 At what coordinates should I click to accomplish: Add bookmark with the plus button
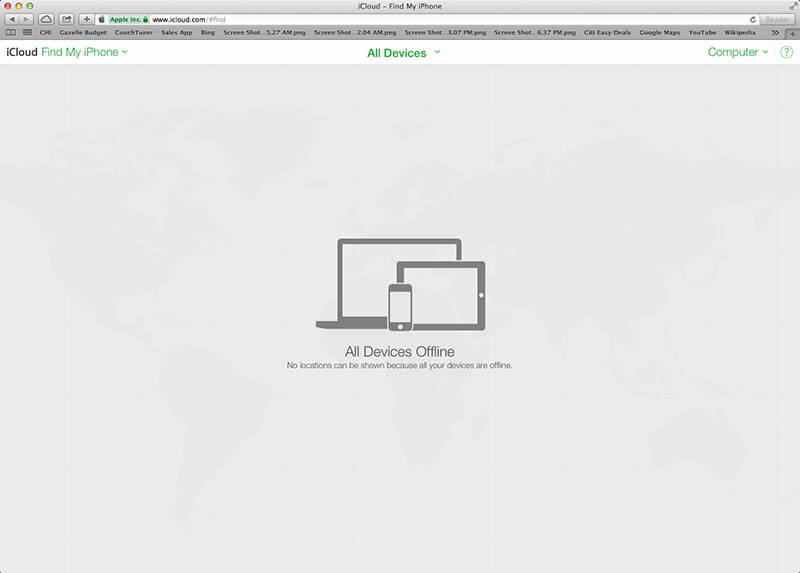[86, 19]
